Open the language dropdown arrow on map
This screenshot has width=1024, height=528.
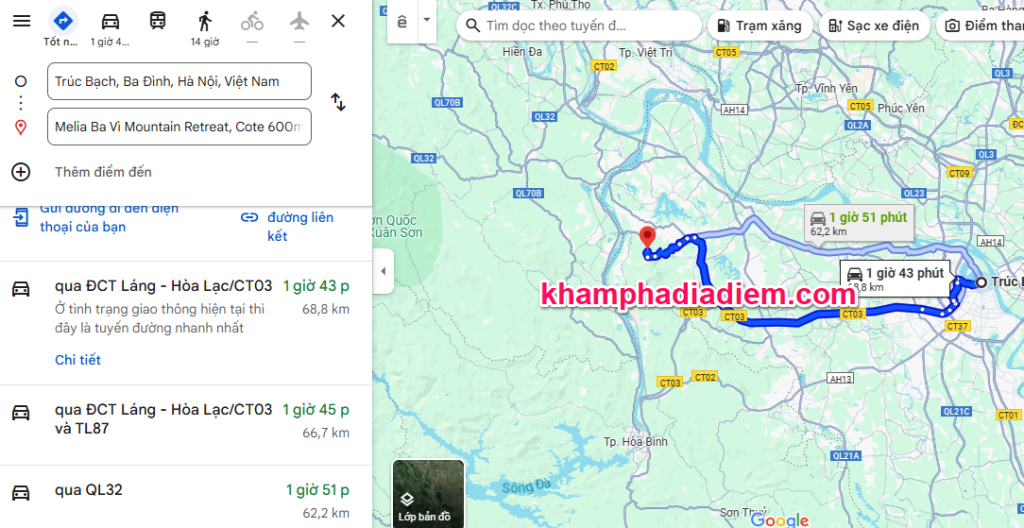click(x=427, y=21)
